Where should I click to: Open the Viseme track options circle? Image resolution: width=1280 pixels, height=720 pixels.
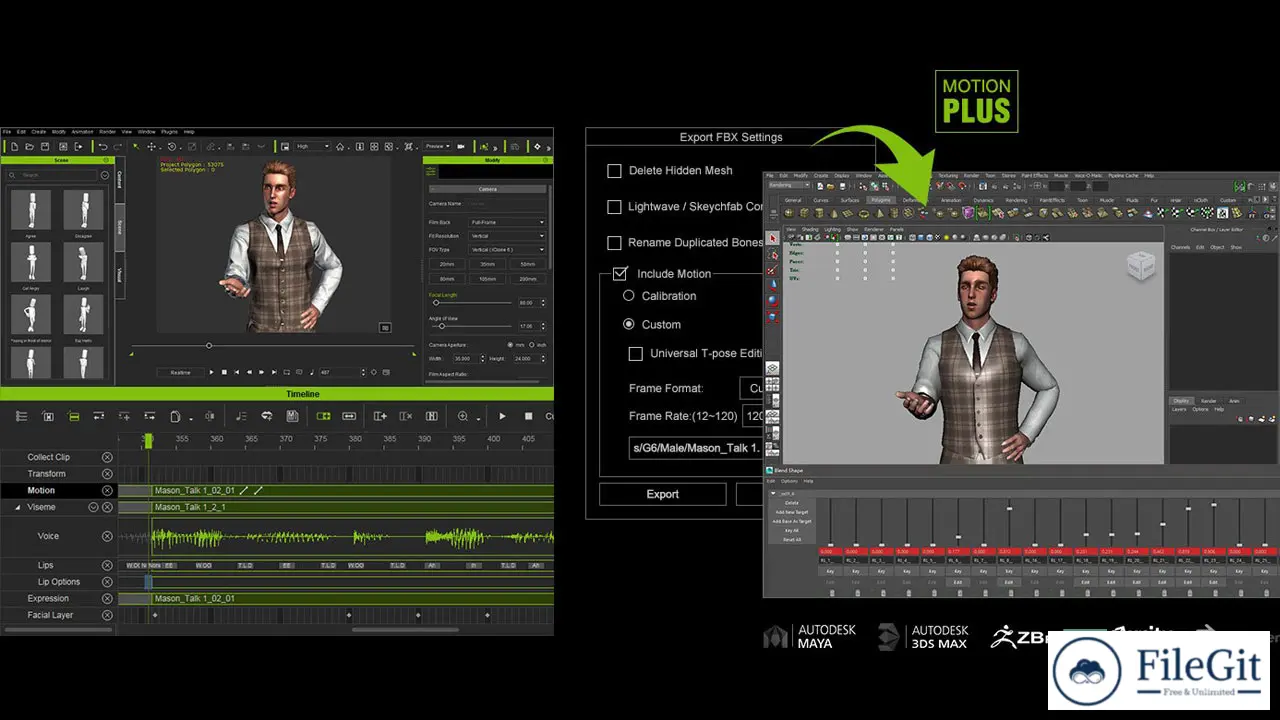93,507
